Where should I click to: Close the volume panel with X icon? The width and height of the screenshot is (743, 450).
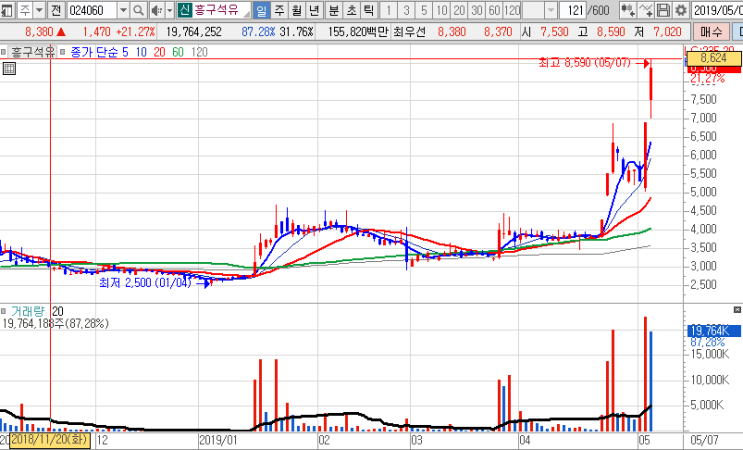point(737,310)
